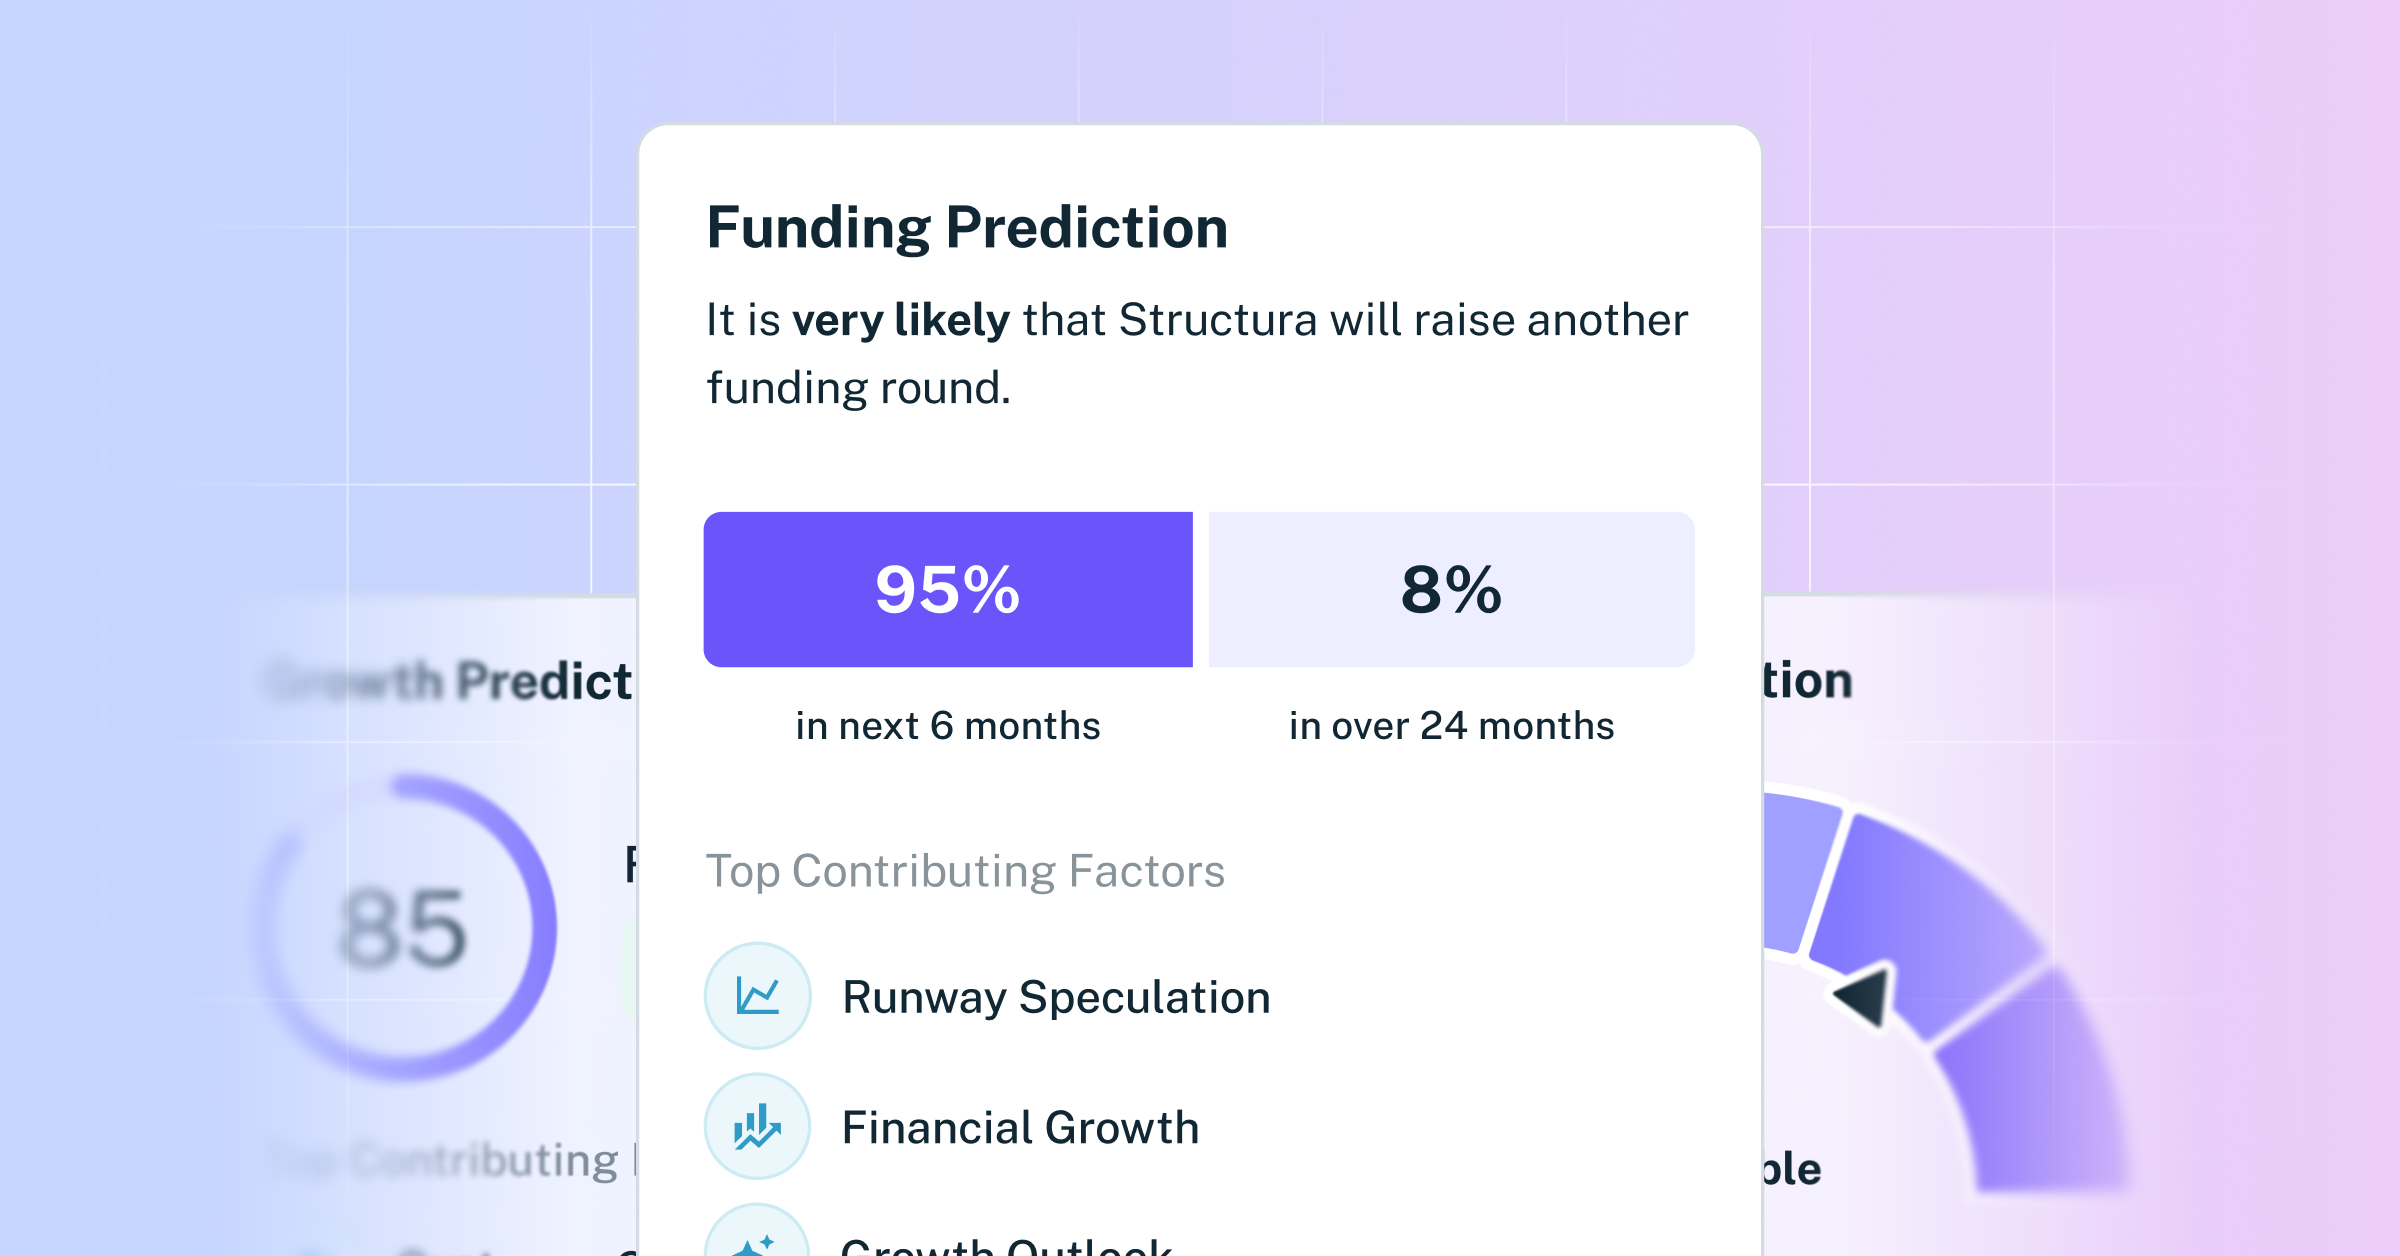The image size is (2400, 1256).
Task: Click the 'very likely' bold text
Action: [901, 320]
